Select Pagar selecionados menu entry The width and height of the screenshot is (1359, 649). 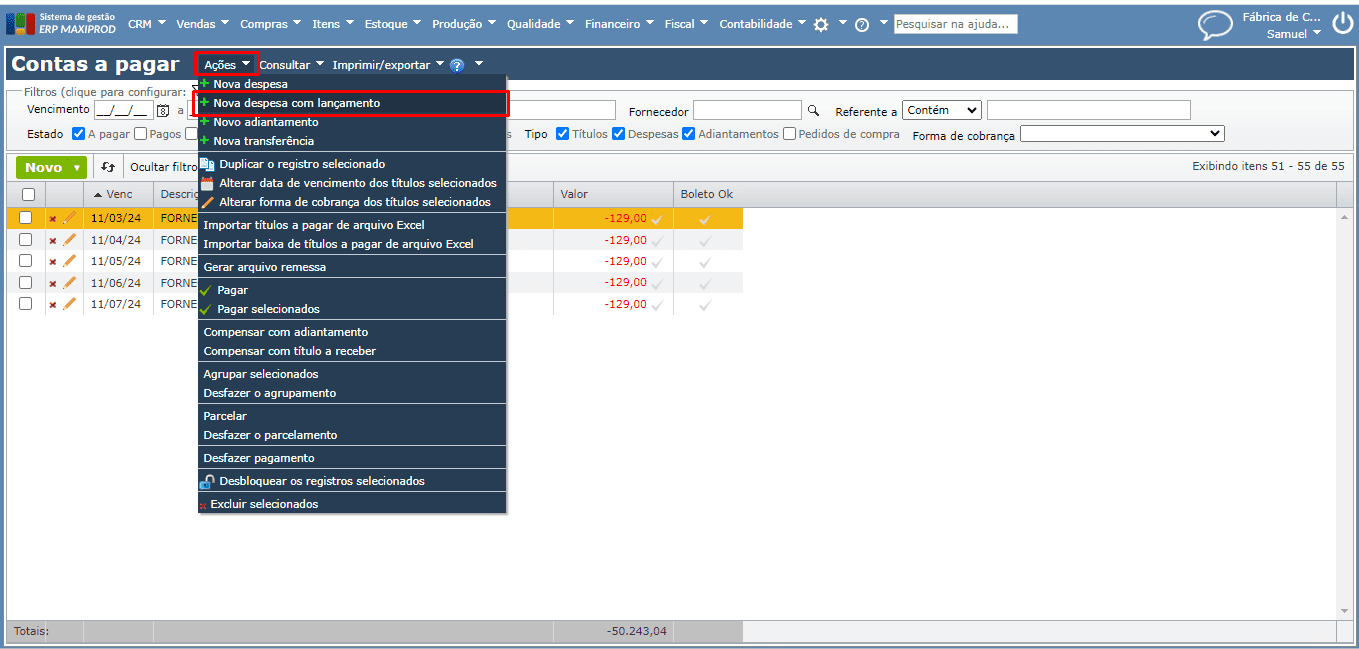[352, 309]
